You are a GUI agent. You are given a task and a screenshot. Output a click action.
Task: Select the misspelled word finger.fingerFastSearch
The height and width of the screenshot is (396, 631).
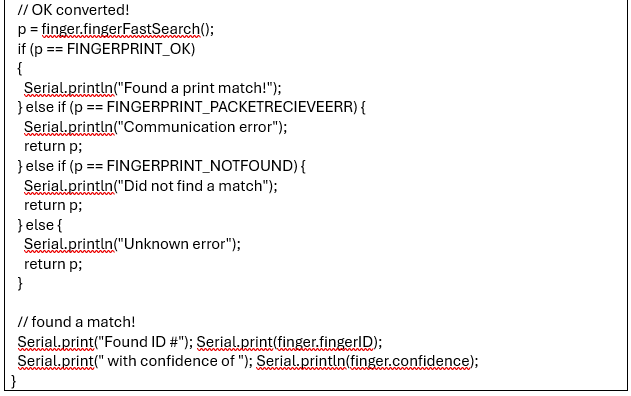(121, 29)
